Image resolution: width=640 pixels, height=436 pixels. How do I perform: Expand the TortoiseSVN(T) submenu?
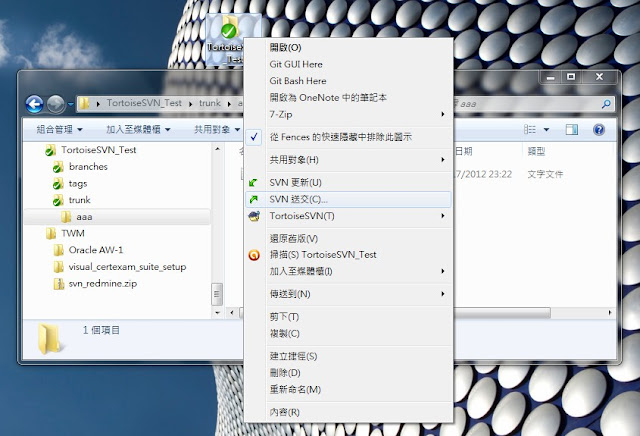(349, 216)
